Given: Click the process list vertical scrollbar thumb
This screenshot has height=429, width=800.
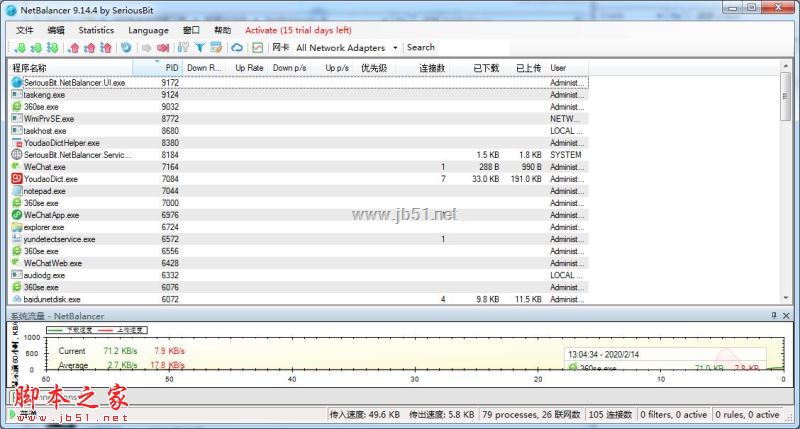Looking at the screenshot, I should tap(786, 96).
